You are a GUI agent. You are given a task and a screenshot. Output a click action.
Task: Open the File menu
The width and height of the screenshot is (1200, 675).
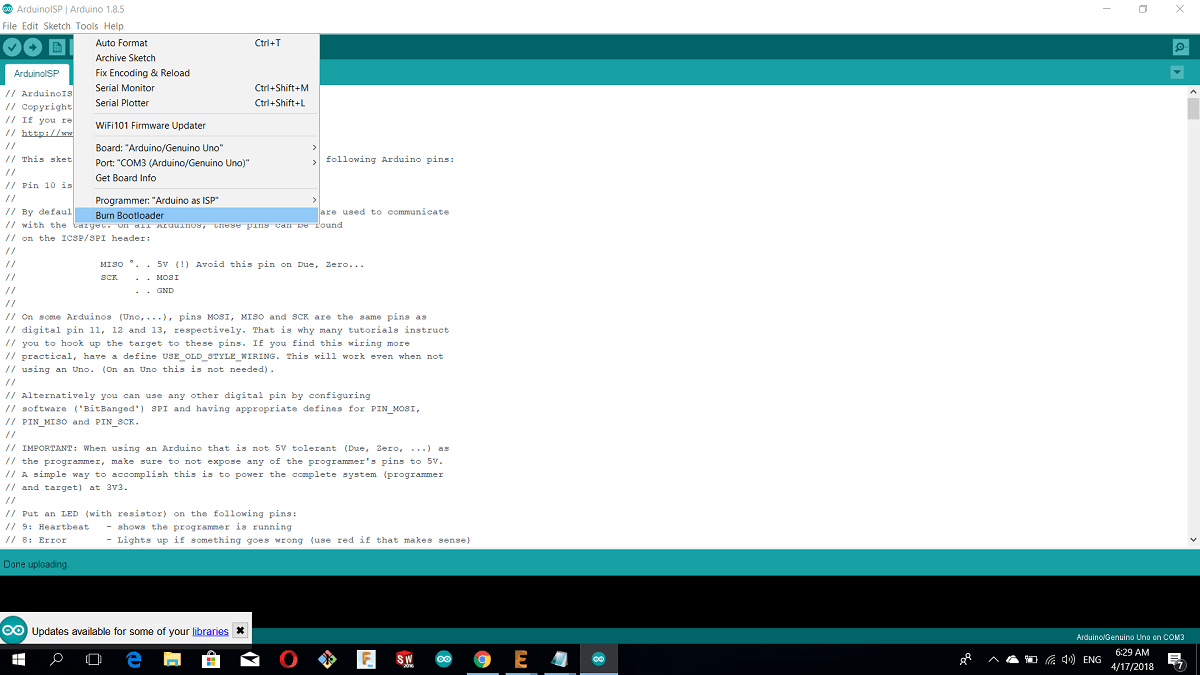coord(10,26)
